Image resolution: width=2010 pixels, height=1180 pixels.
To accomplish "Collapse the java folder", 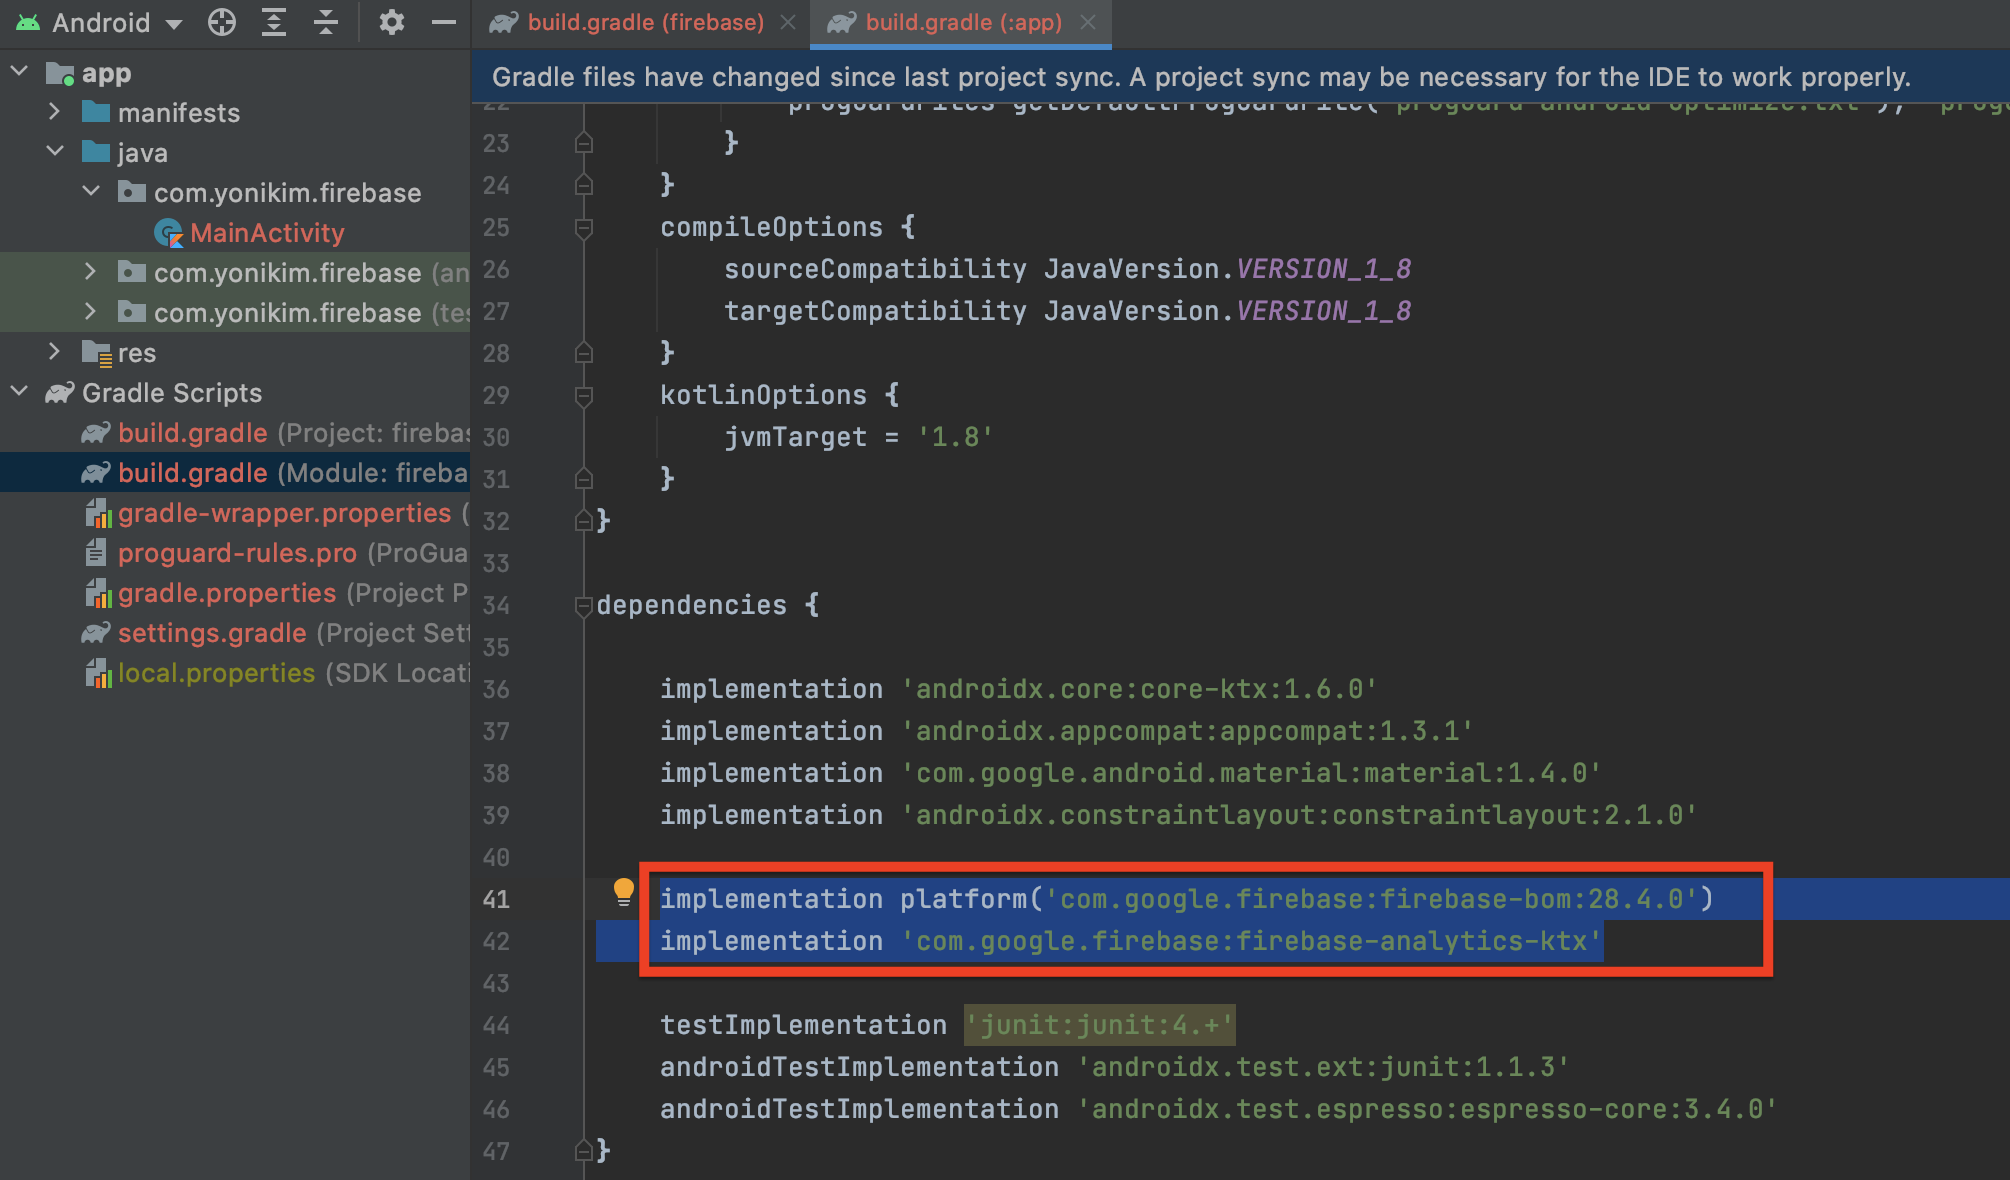I will click(x=55, y=152).
